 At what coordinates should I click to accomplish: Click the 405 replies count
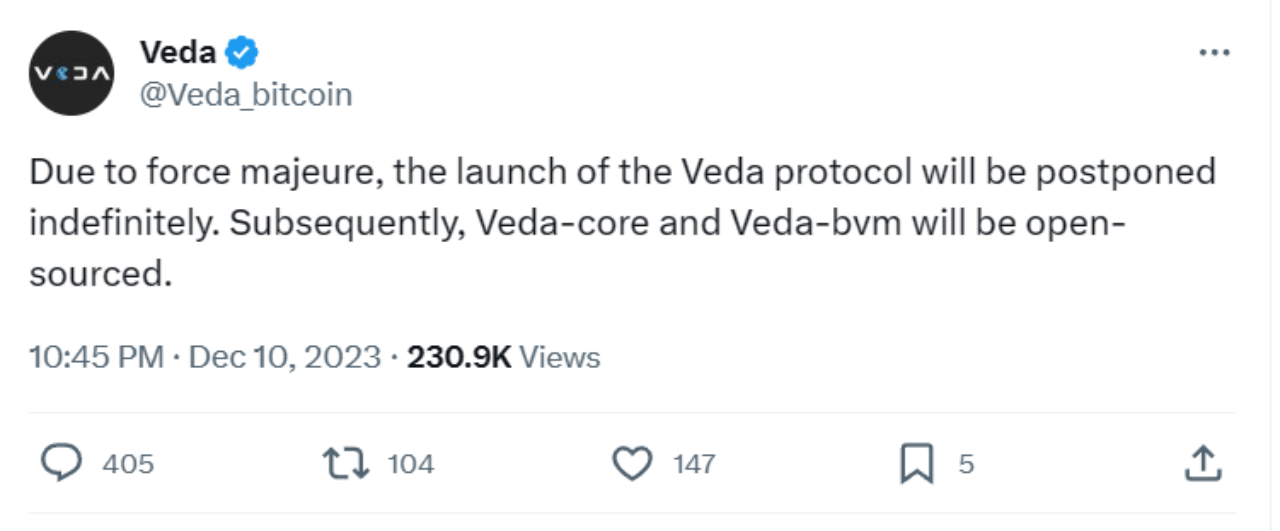(128, 464)
